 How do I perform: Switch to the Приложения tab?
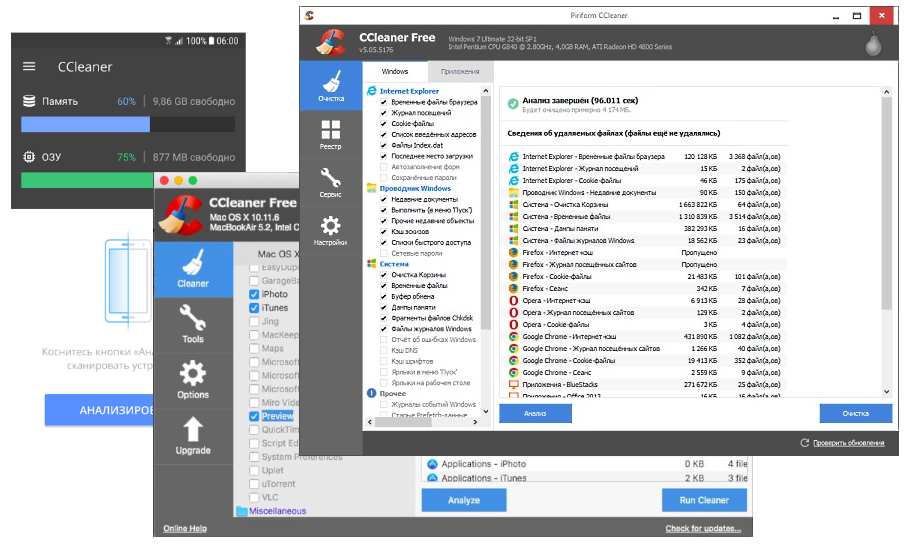pyautogui.click(x=460, y=72)
